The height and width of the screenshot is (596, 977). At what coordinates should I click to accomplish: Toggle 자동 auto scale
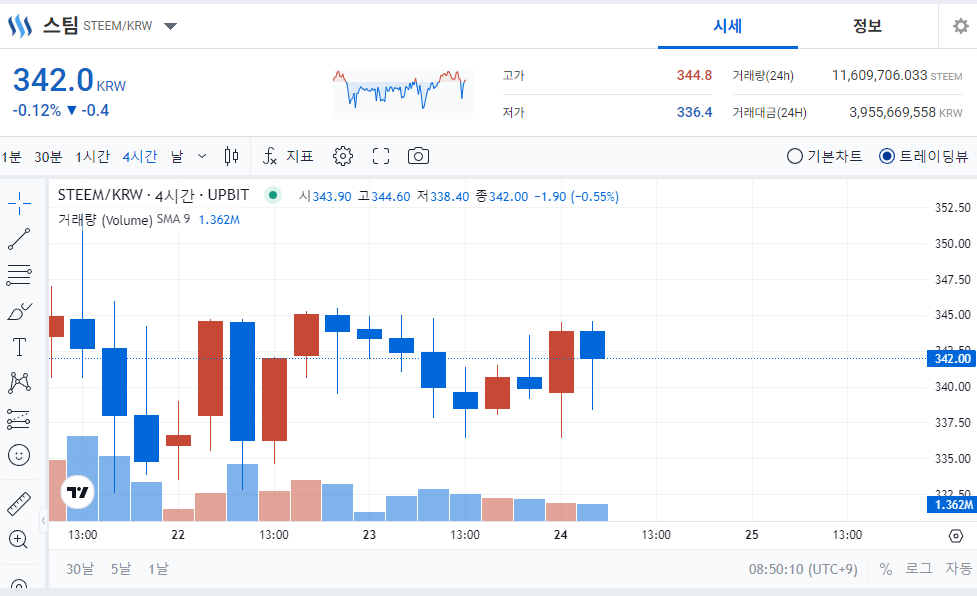pos(958,568)
